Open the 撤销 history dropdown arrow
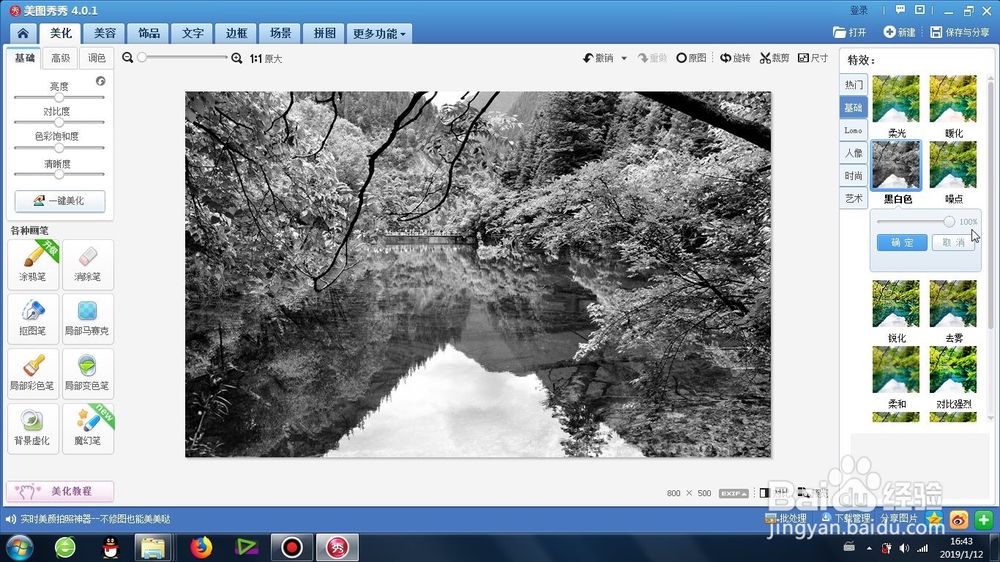This screenshot has height=562, width=1000. coord(624,58)
